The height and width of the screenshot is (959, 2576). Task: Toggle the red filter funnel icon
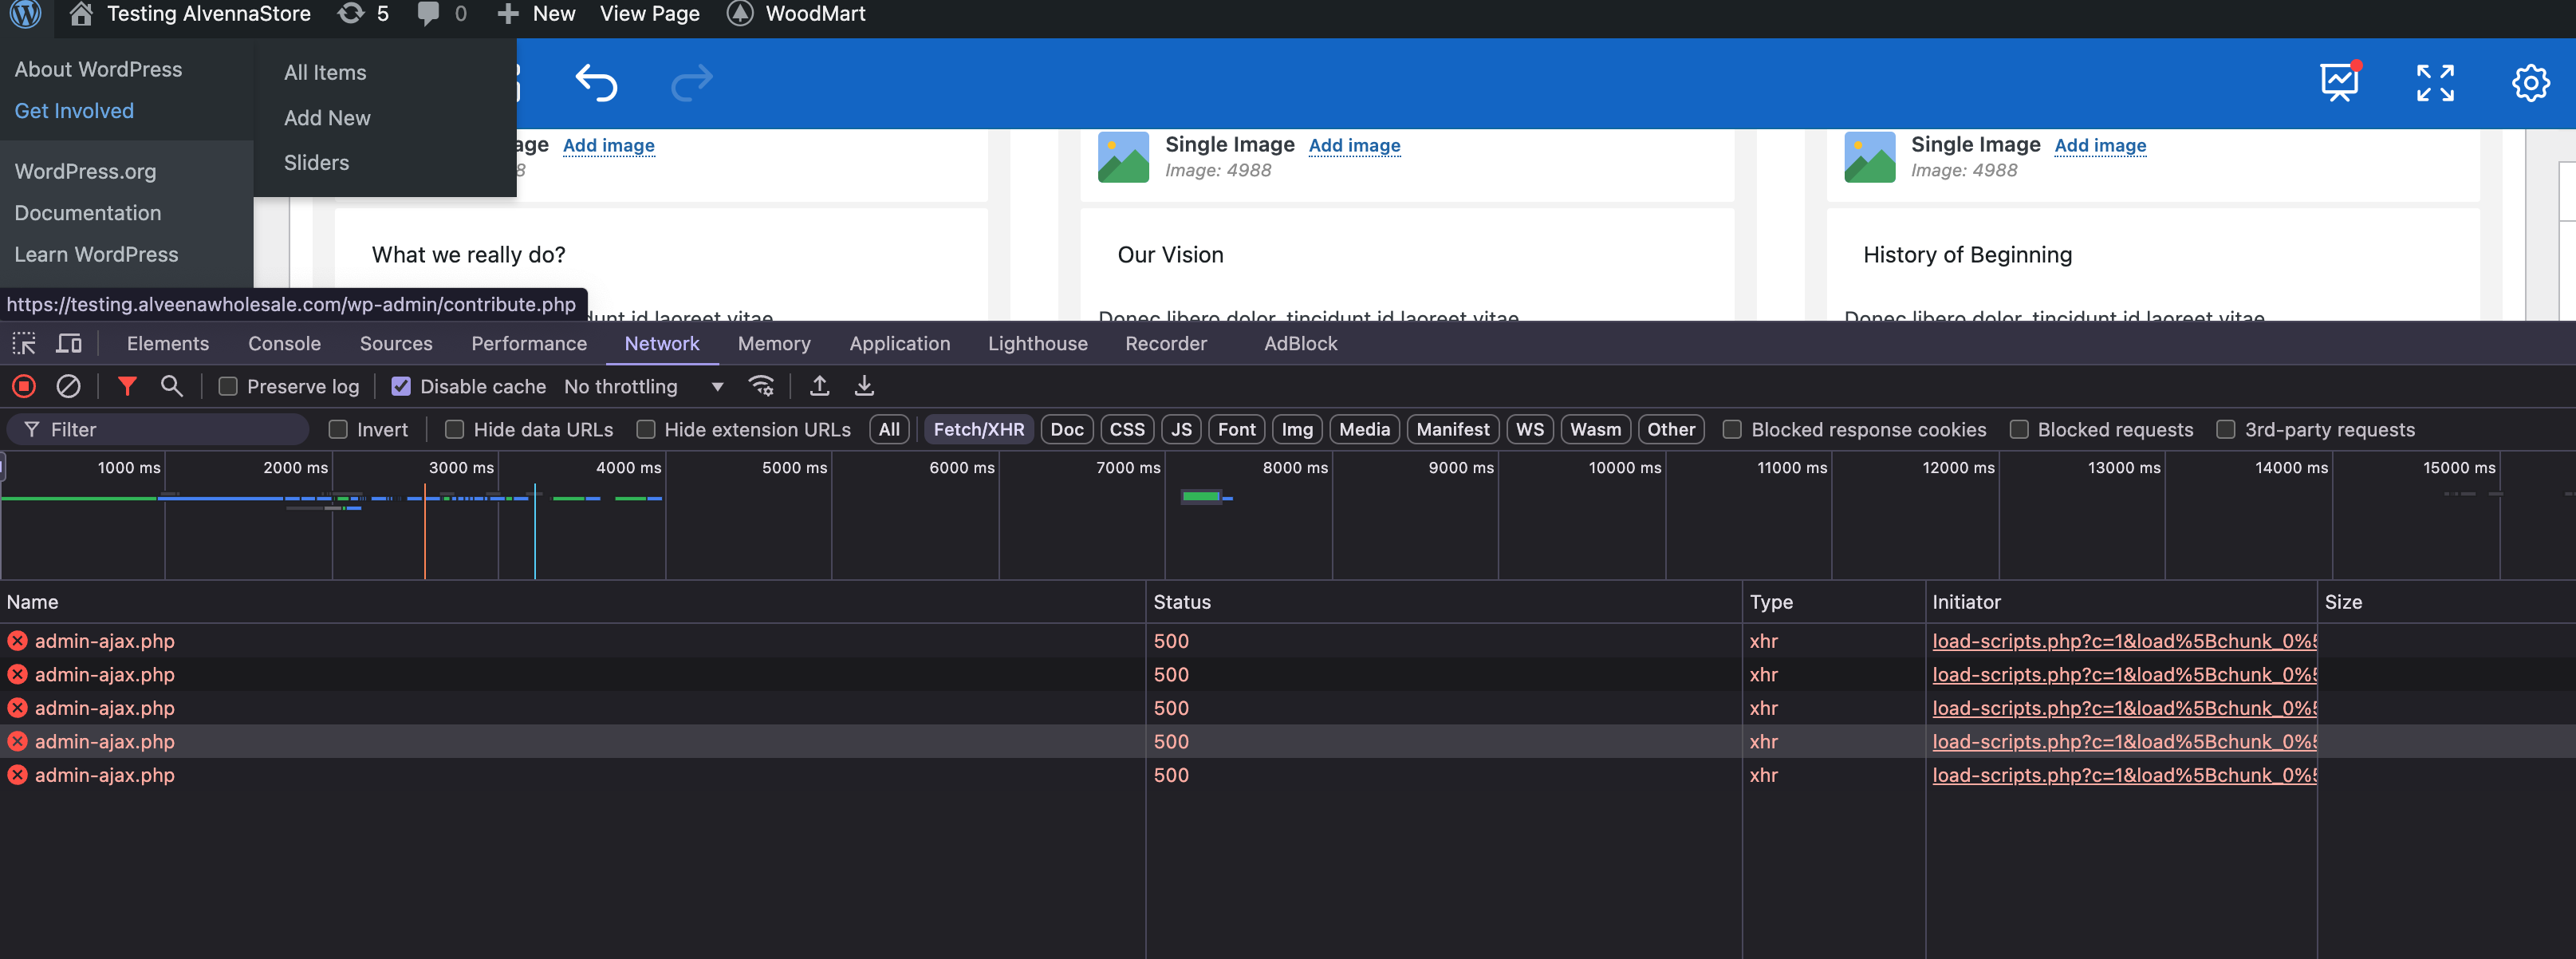click(x=127, y=386)
